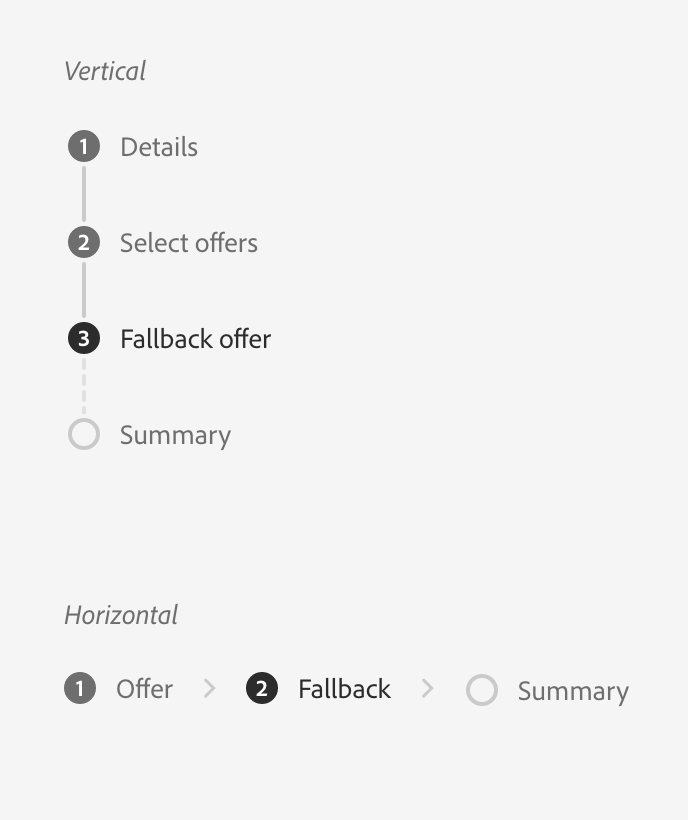Image resolution: width=688 pixels, height=820 pixels.
Task: Go to the Select offers step
Action: tap(189, 243)
